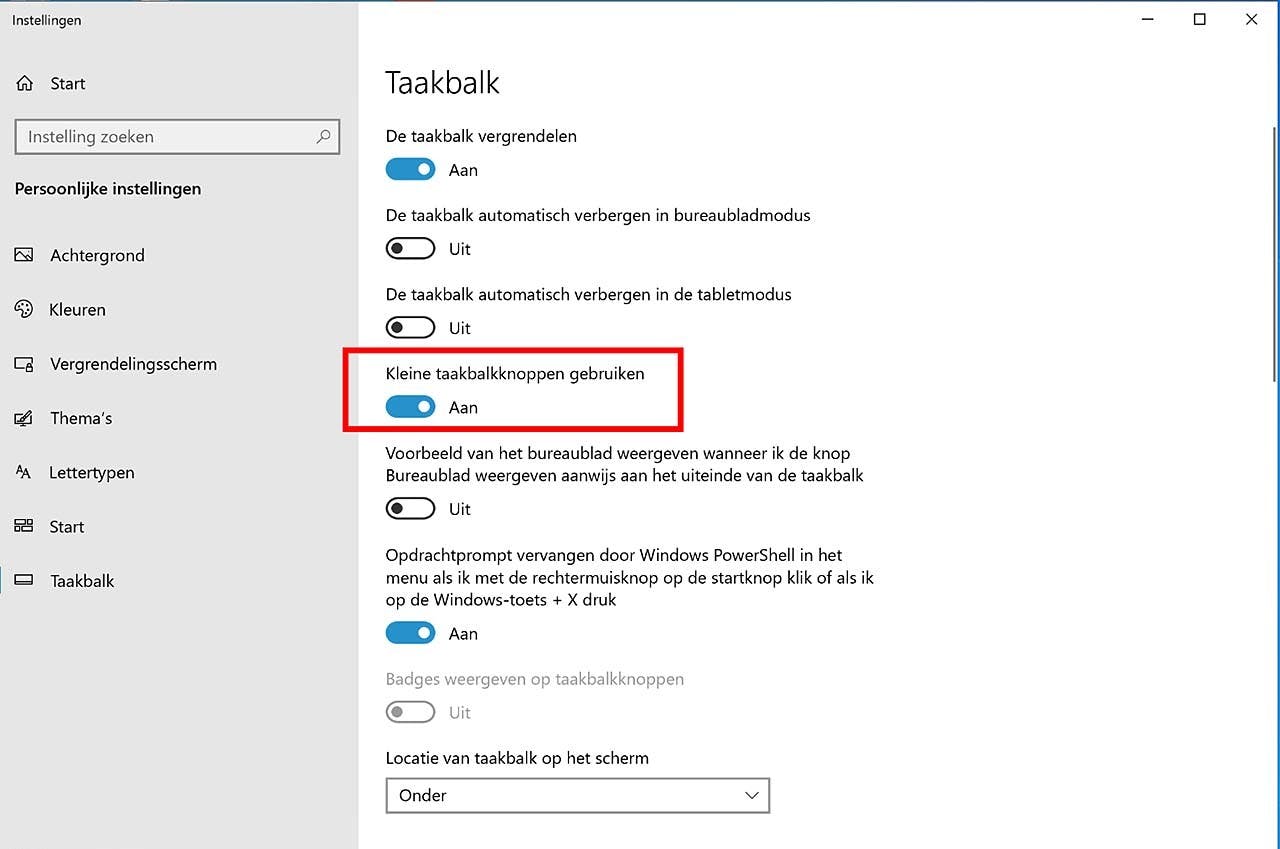The height and width of the screenshot is (849, 1280).
Task: Turn off De taakbalk vergrendelen
Action: 410,169
